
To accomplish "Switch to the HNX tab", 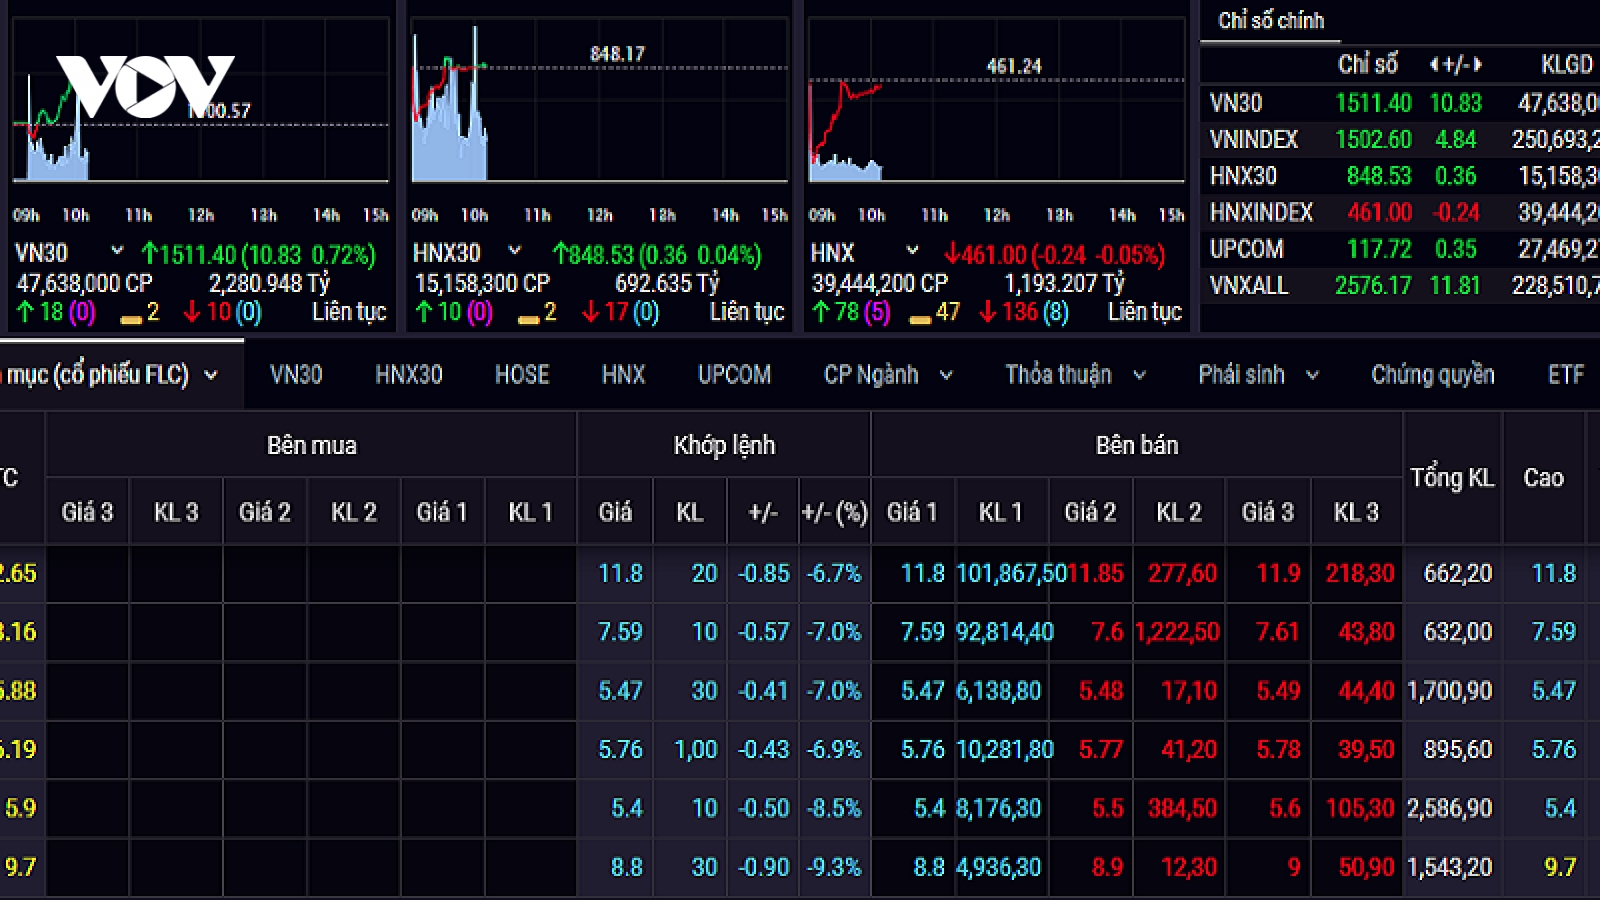I will point(623,374).
